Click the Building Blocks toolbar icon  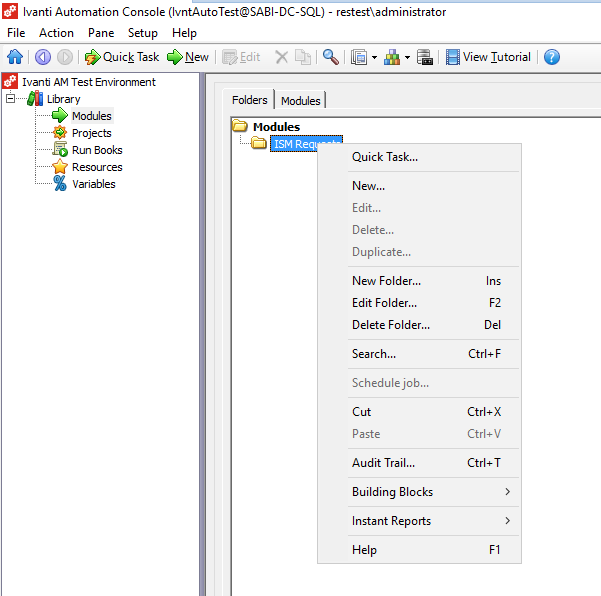(x=392, y=57)
